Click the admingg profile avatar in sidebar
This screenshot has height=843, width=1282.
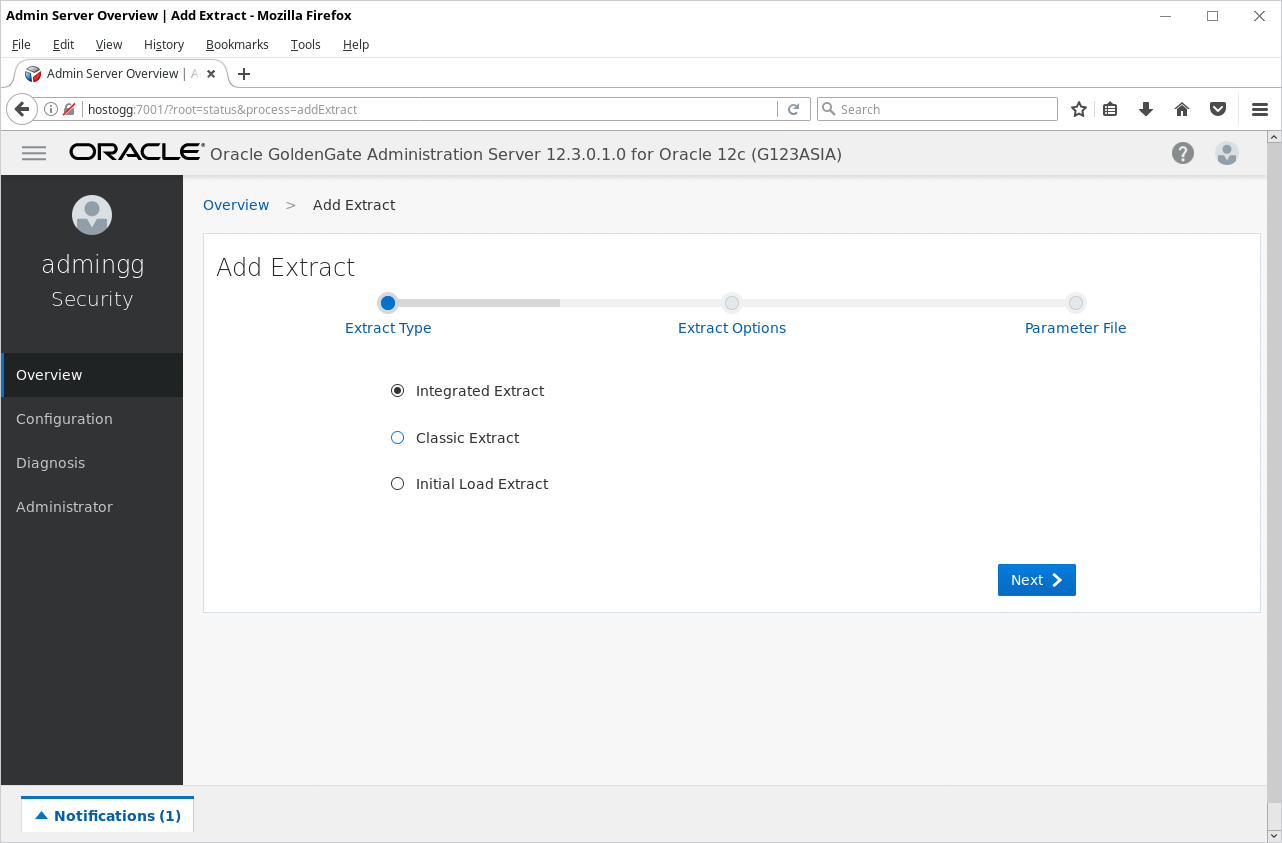(x=92, y=215)
